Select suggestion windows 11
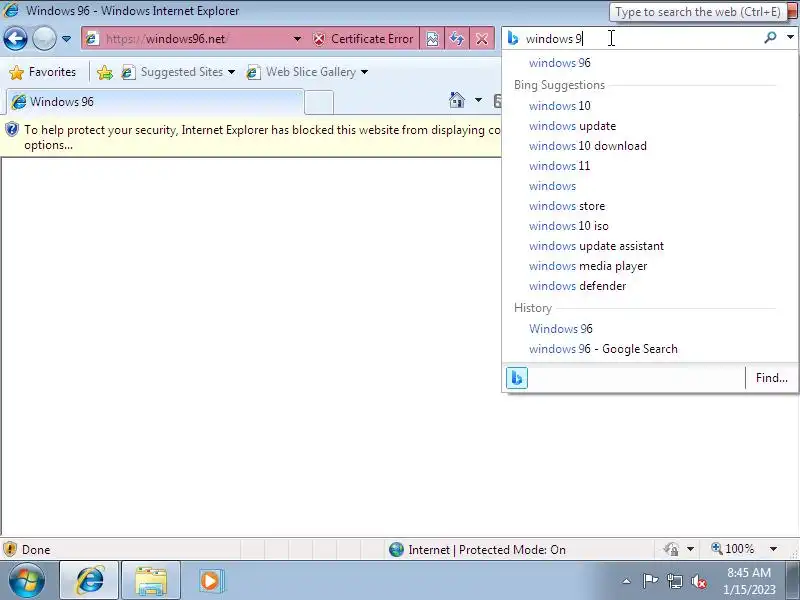Screen dimensions: 800x600 click(650, 166)
